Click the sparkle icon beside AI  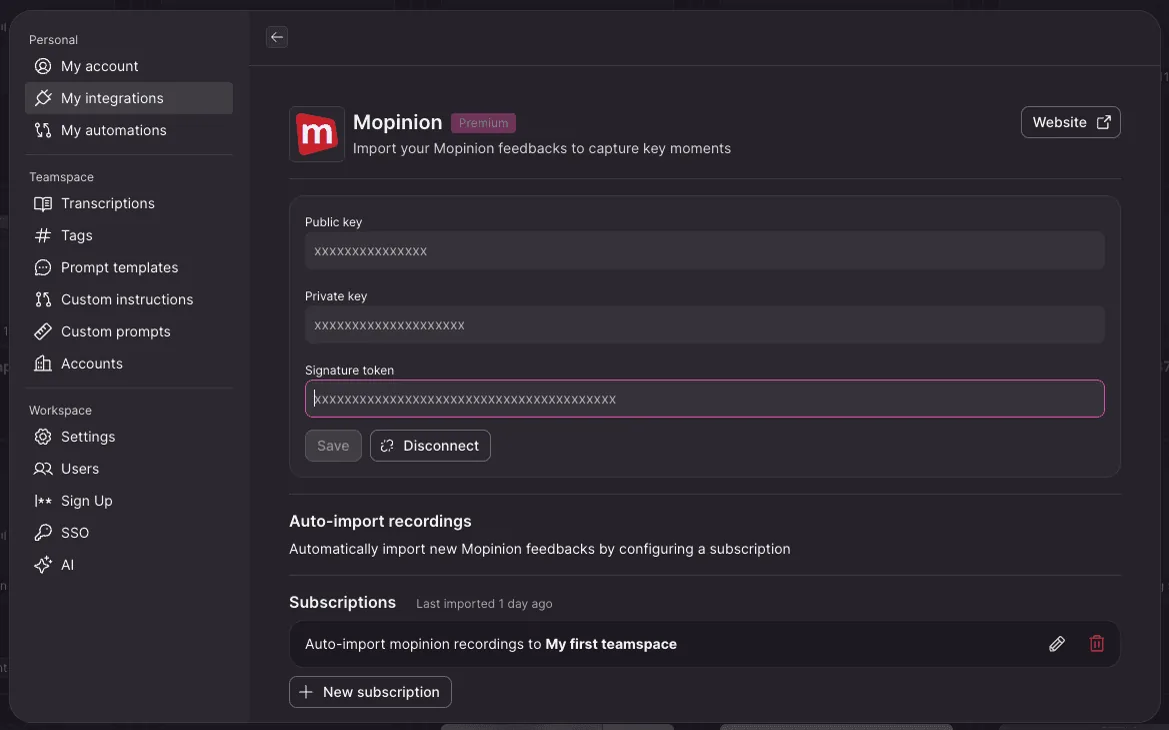point(43,565)
